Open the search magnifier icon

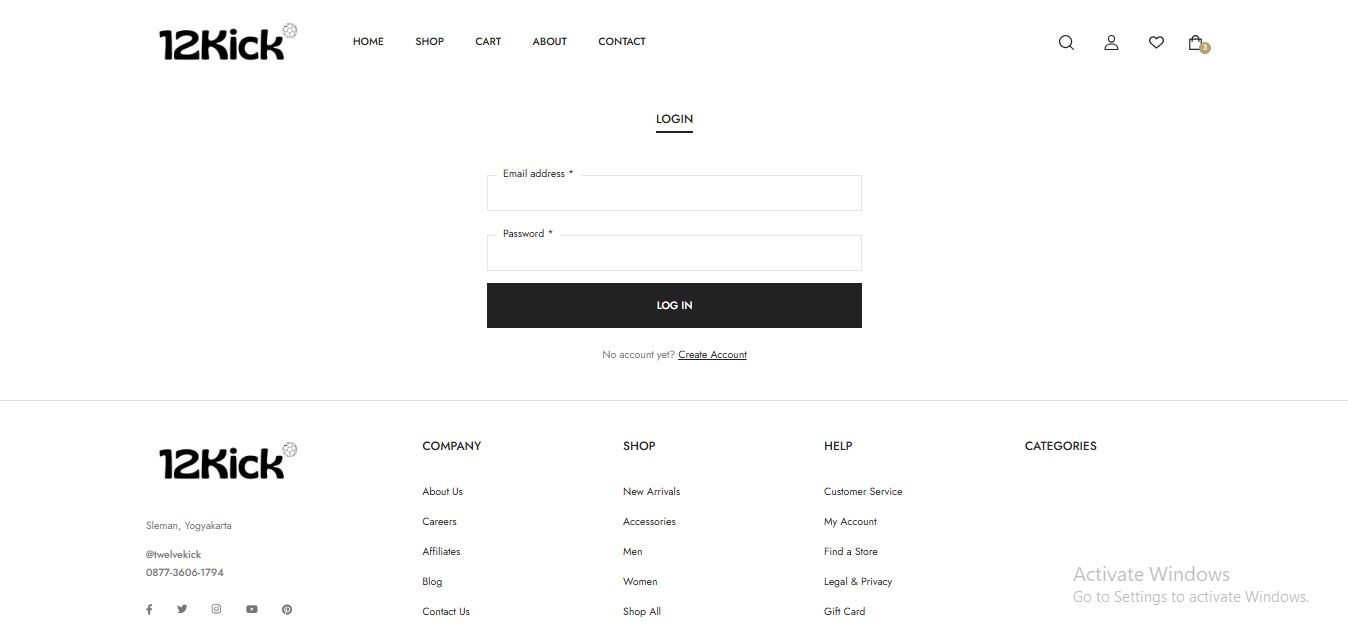[x=1066, y=43]
